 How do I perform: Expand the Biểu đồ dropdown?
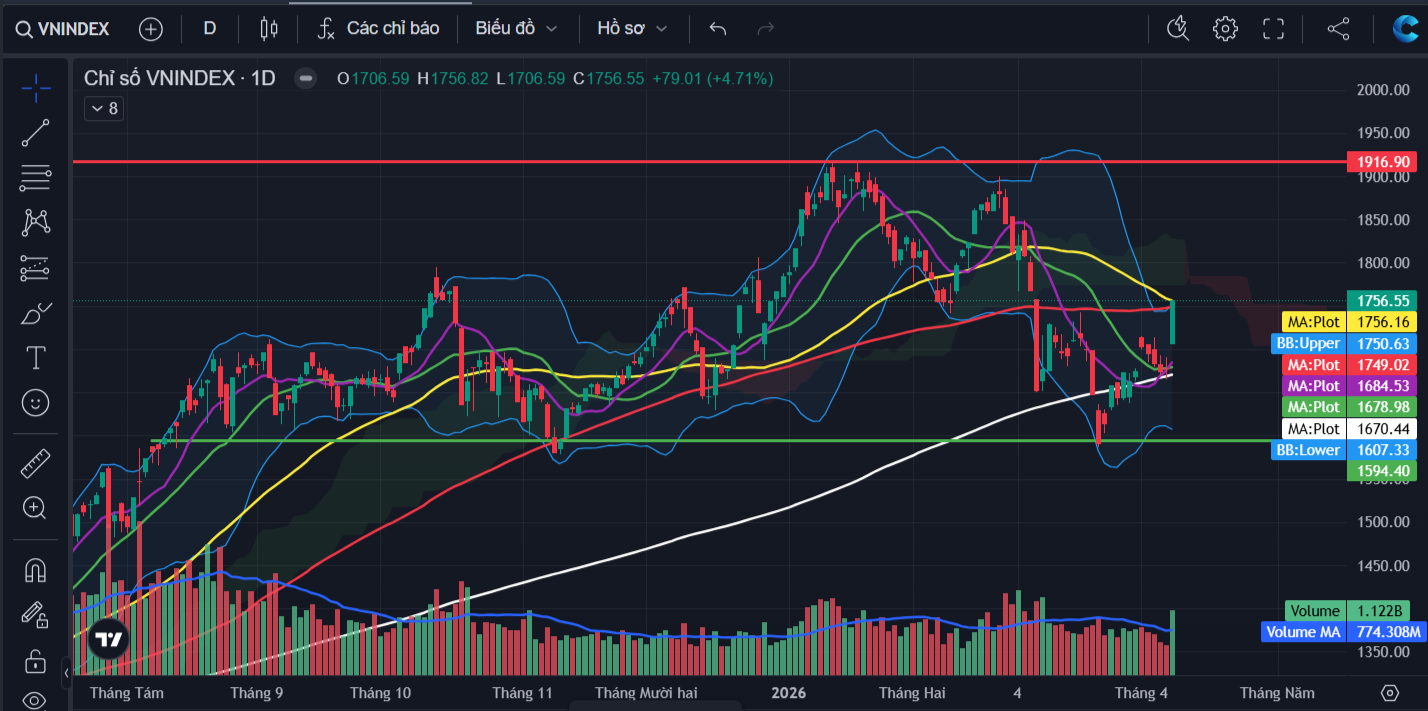coord(516,29)
